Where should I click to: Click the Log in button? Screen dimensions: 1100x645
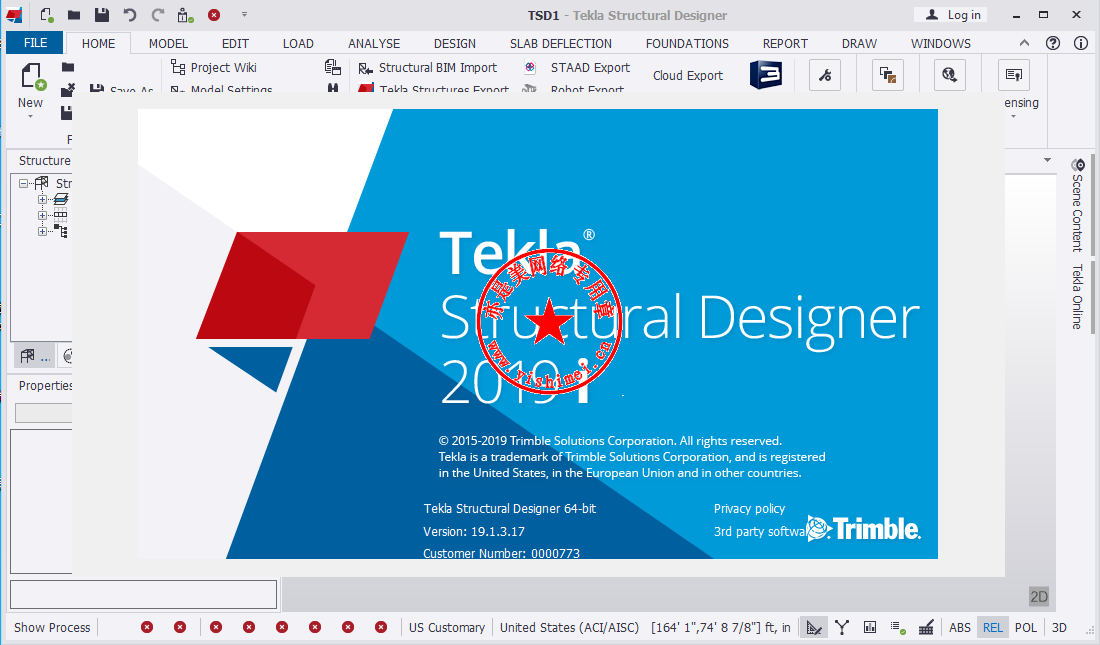tap(953, 15)
